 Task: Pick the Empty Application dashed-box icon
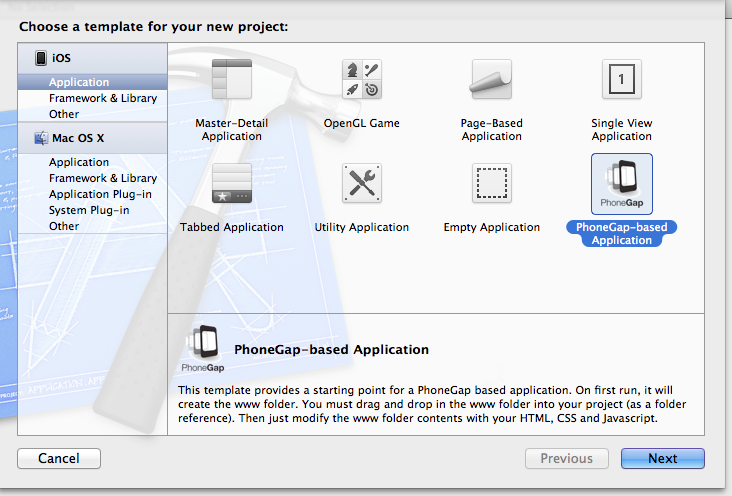coord(492,183)
